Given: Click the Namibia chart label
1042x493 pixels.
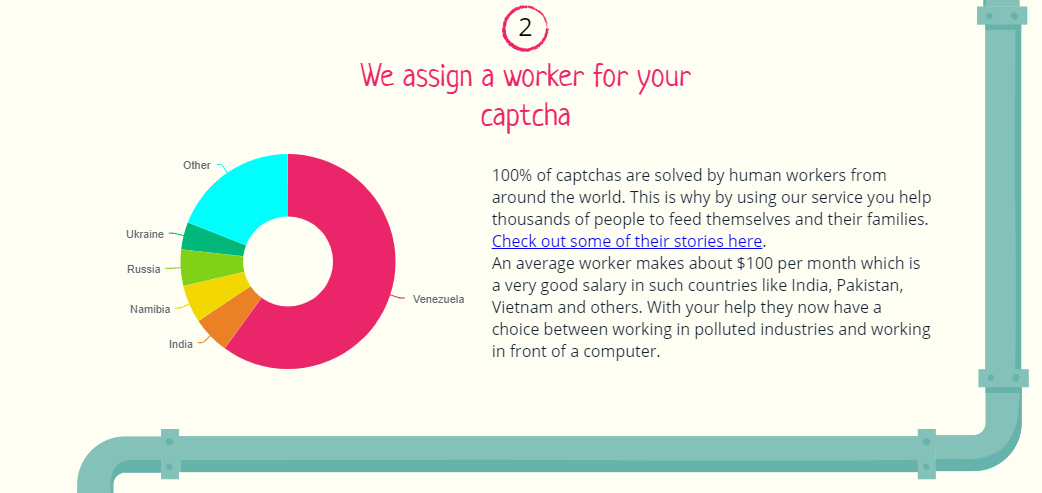Looking at the screenshot, I should [x=150, y=309].
